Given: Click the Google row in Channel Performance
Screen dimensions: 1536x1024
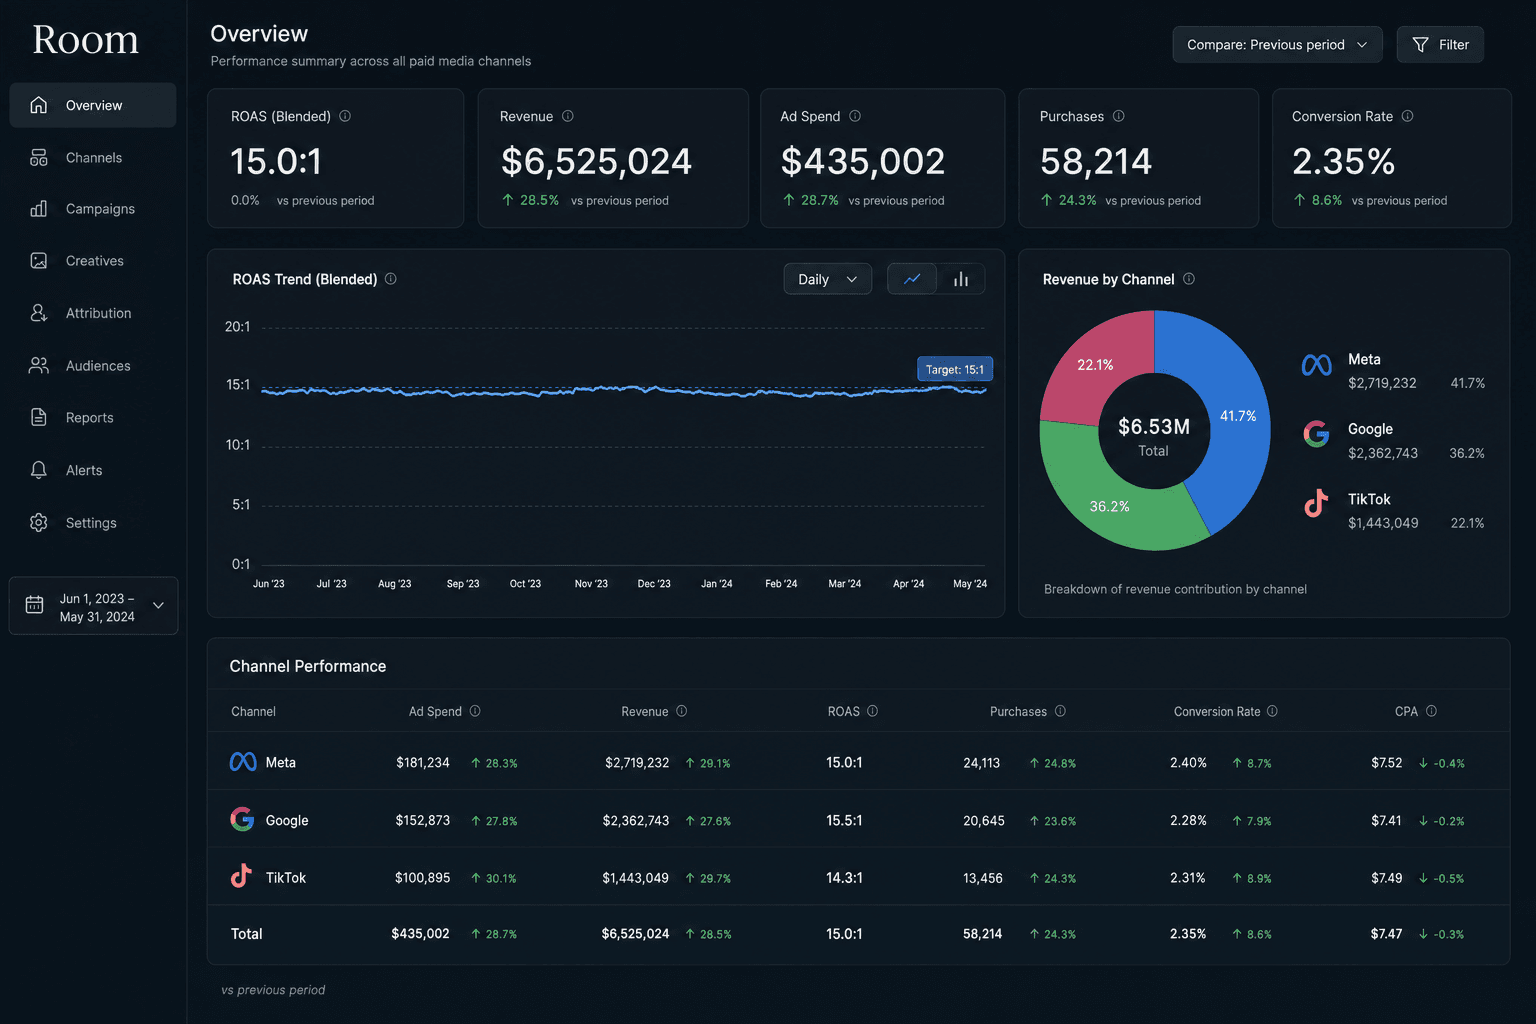Looking at the screenshot, I should click(x=858, y=820).
